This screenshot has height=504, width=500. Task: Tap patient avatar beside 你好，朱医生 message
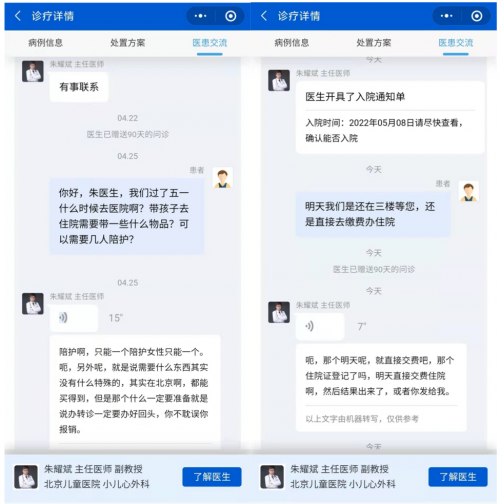223,178
